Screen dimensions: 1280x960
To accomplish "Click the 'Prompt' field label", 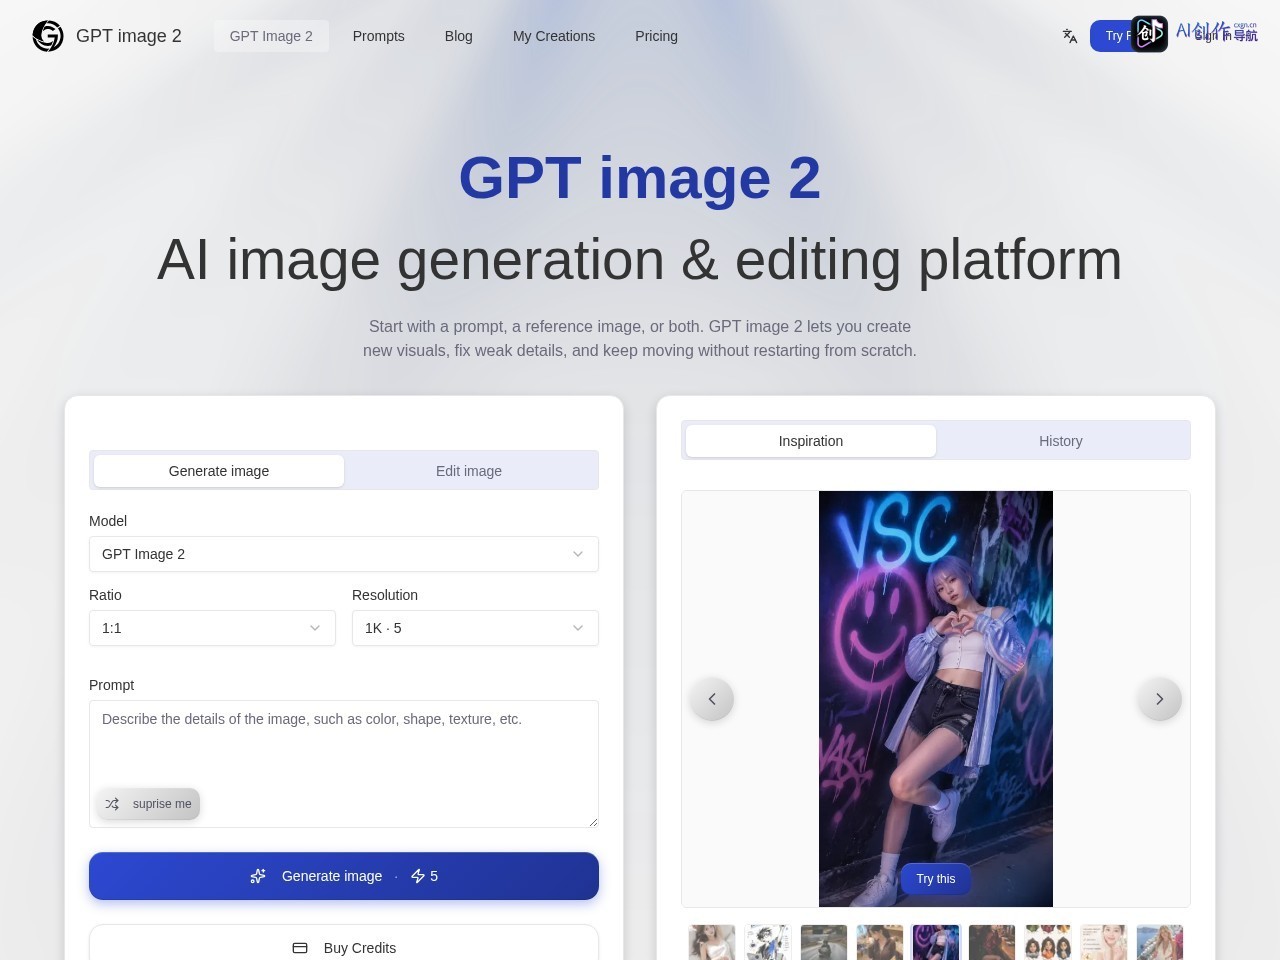I will coord(111,685).
